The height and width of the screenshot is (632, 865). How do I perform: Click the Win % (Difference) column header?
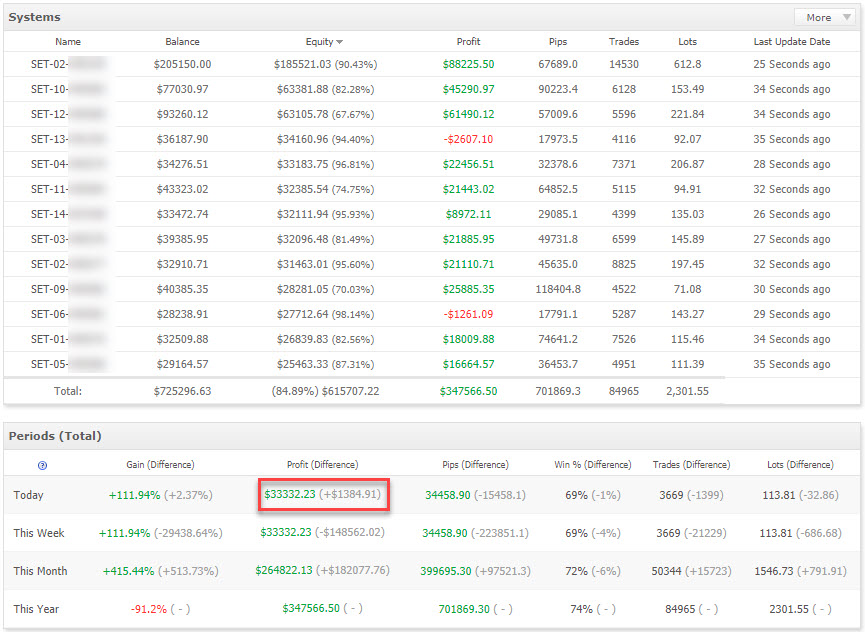[x=592, y=465]
